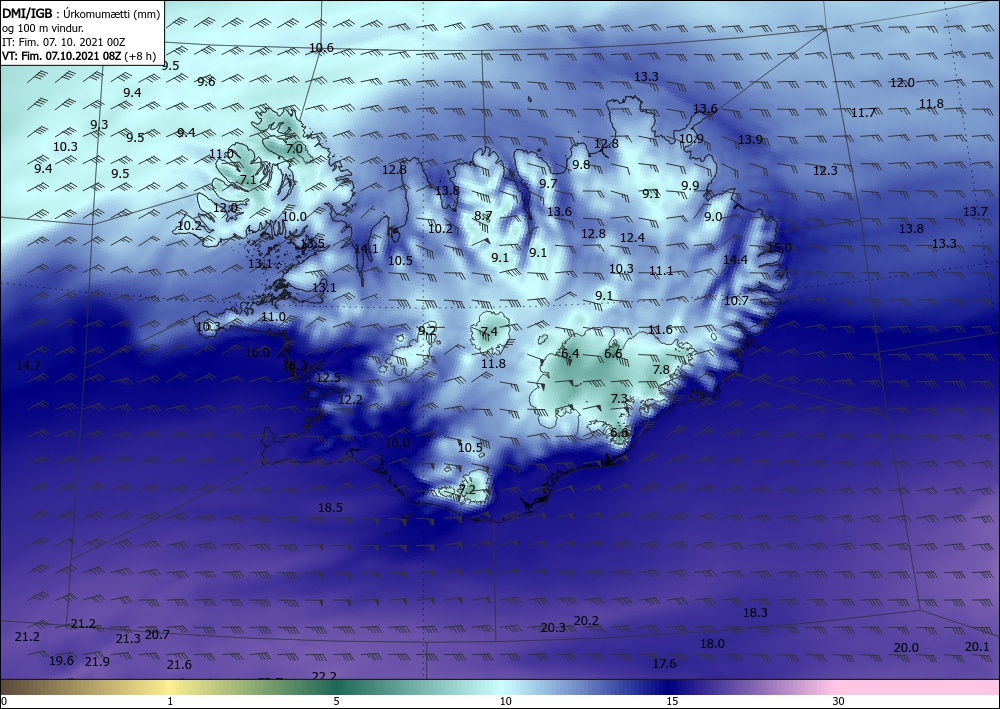The height and width of the screenshot is (709, 1000).
Task: Click the legend text "og 100 m vindur."
Action: pos(43,28)
